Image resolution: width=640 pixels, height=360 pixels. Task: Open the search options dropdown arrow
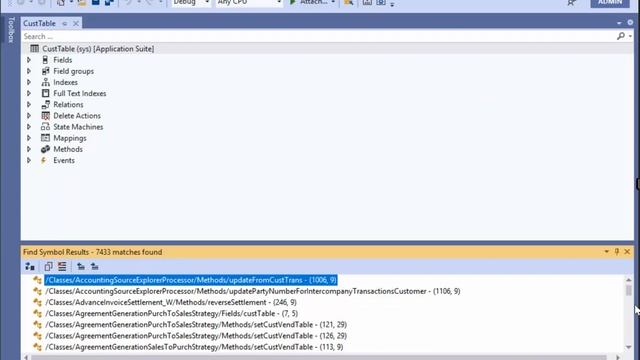click(x=630, y=37)
